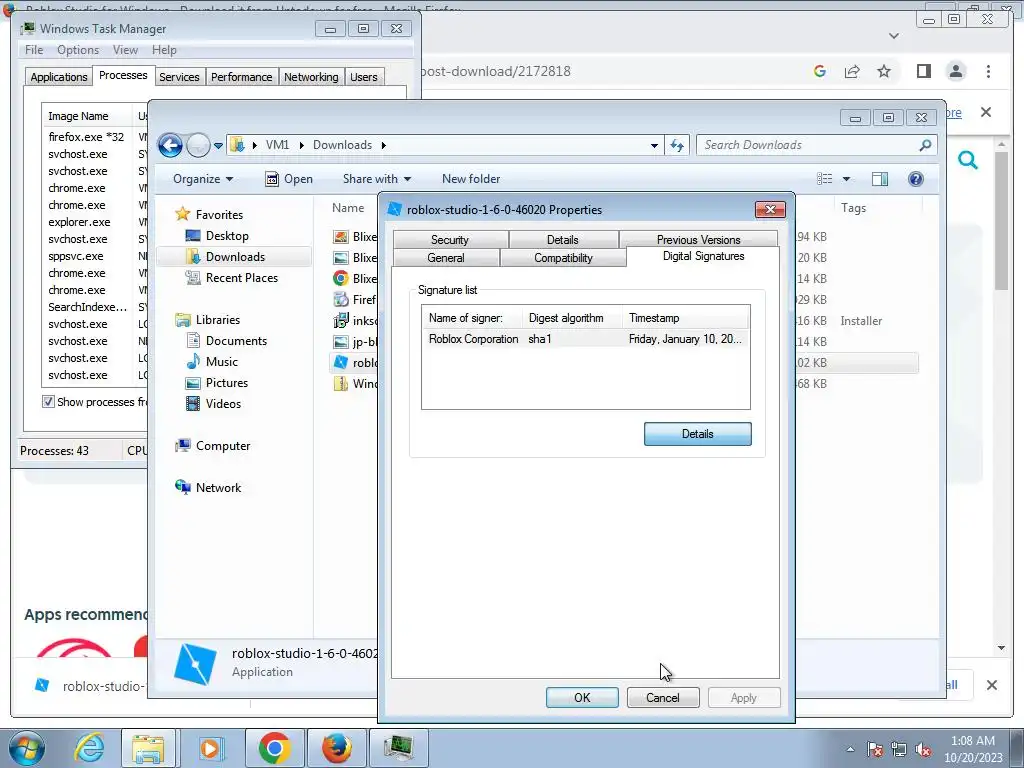This screenshot has height=768, width=1024.
Task: Switch to Applications tab in Task Manager
Action: tap(59, 77)
